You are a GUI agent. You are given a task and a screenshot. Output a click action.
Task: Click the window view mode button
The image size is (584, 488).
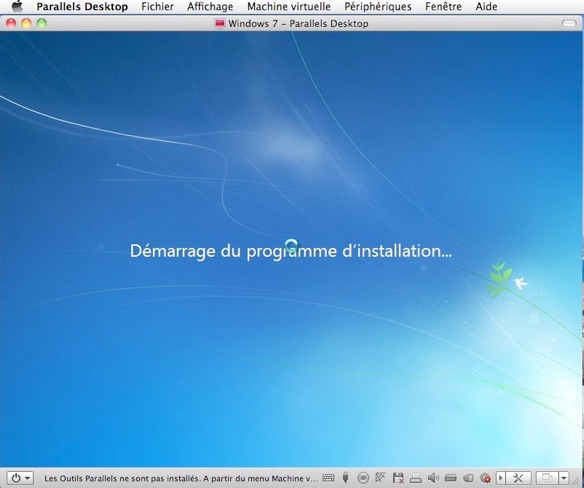[547, 478]
